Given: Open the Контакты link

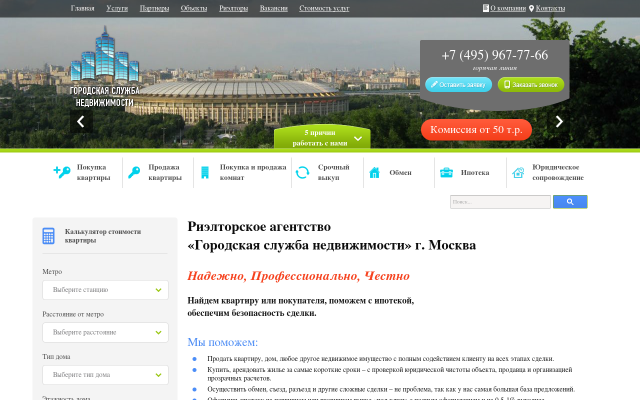Looking at the screenshot, I should (550, 8).
